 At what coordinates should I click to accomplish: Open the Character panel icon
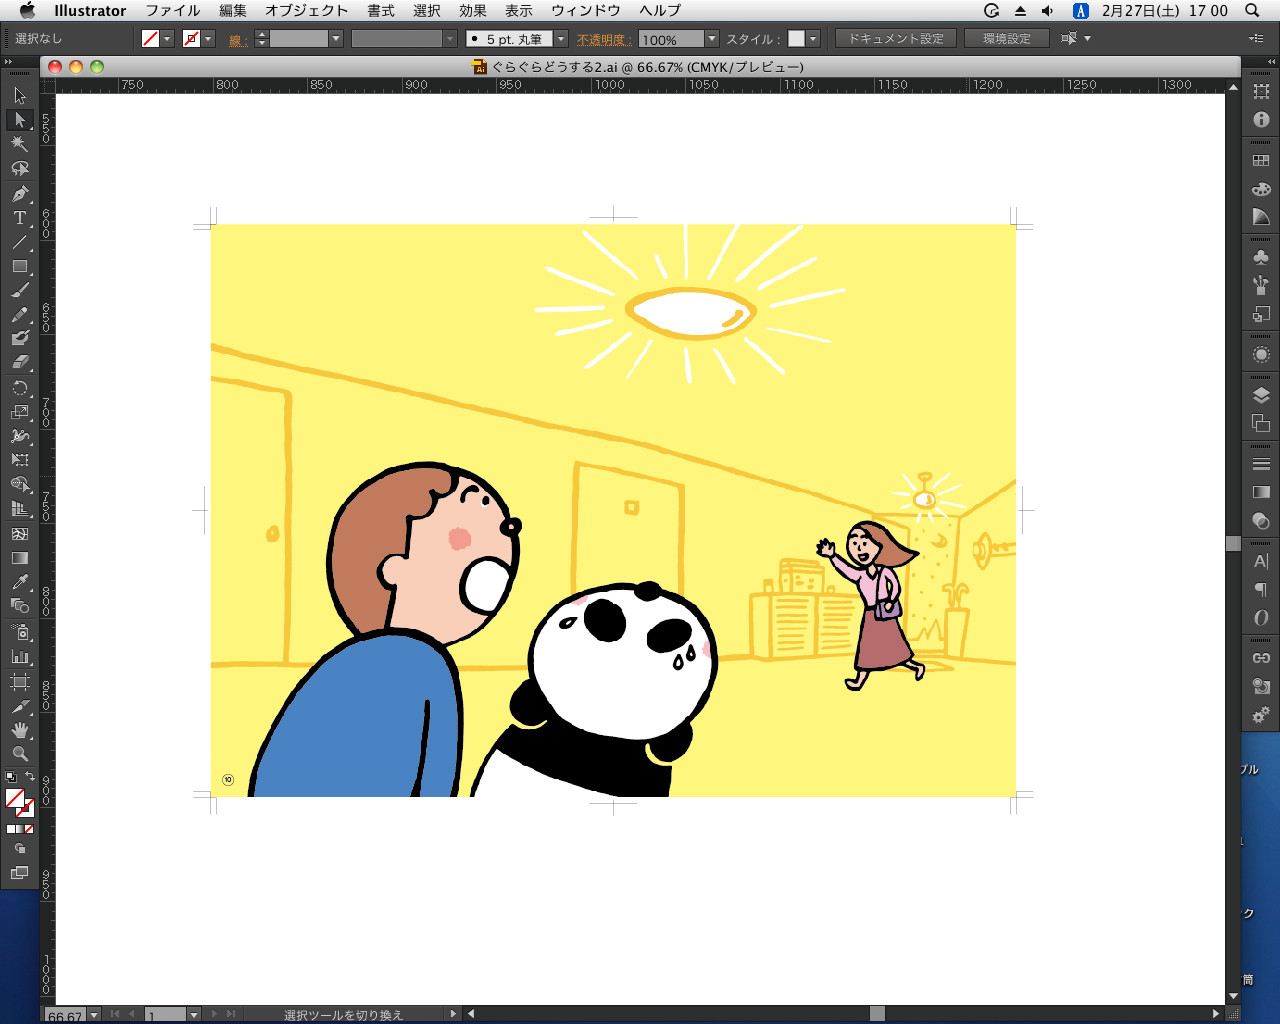[x=1261, y=561]
